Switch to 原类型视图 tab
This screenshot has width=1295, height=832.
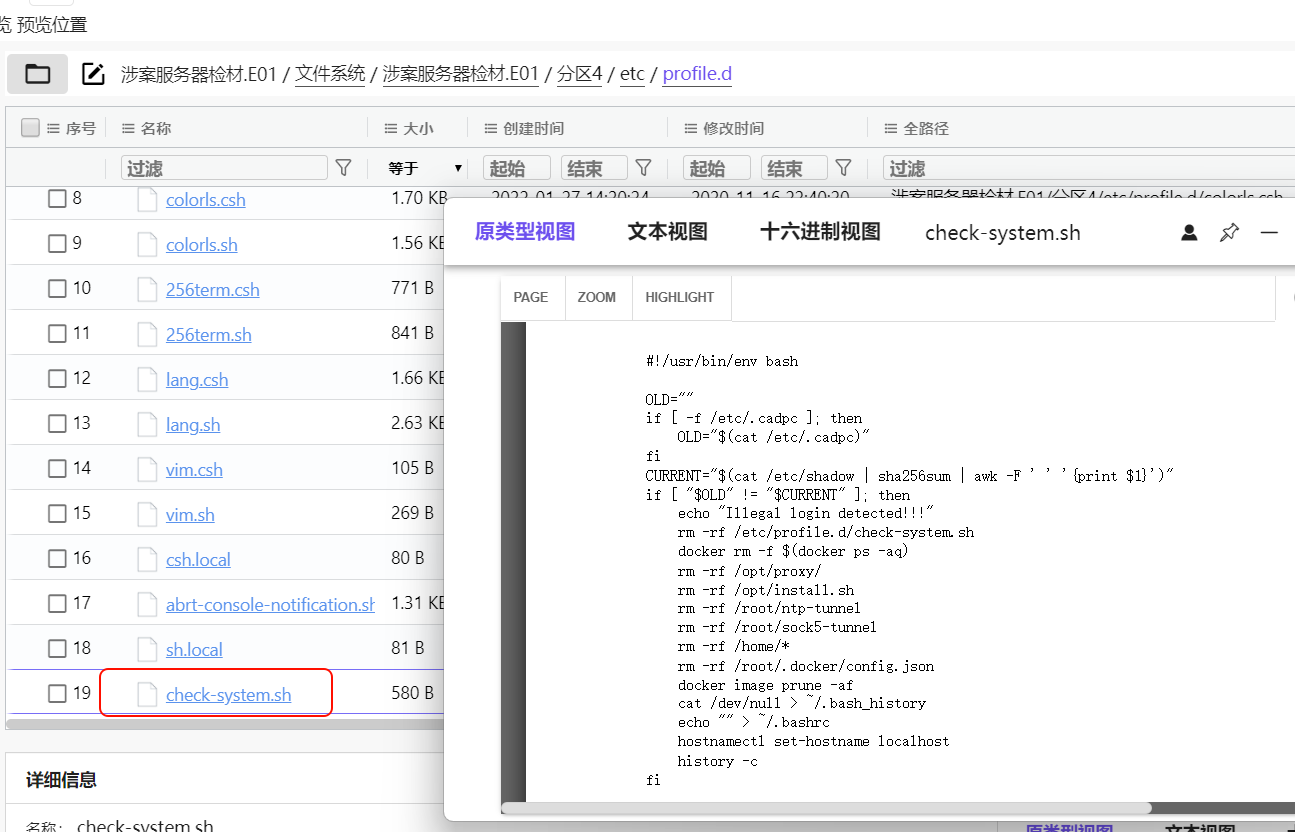[525, 232]
